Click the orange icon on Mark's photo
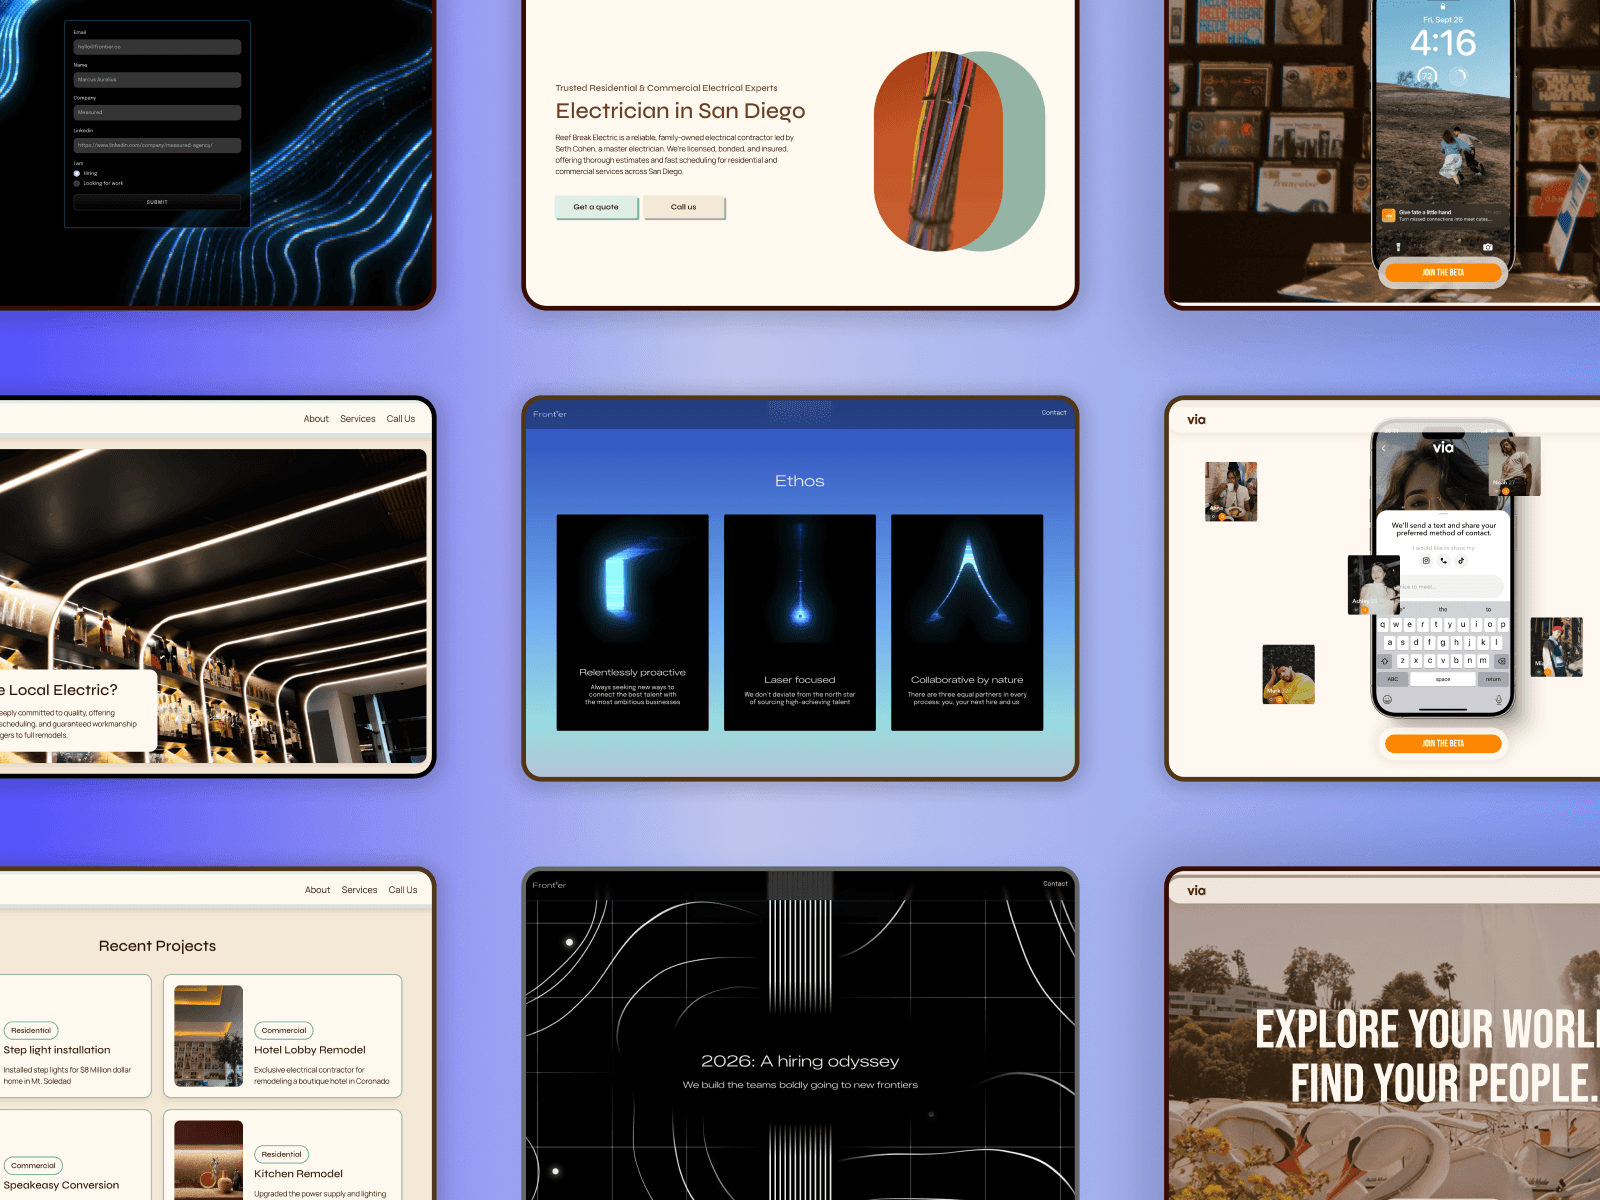Image resolution: width=1600 pixels, height=1200 pixels. pos(1279,699)
